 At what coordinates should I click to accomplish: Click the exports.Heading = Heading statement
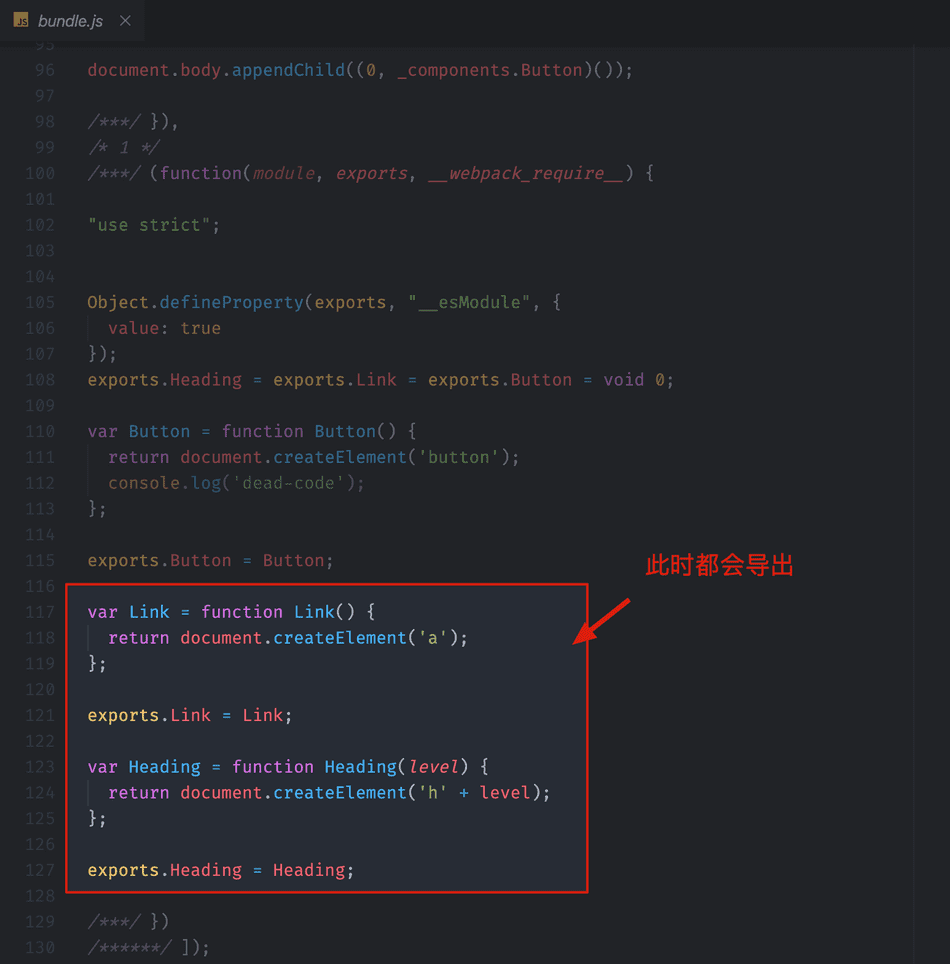(x=220, y=870)
